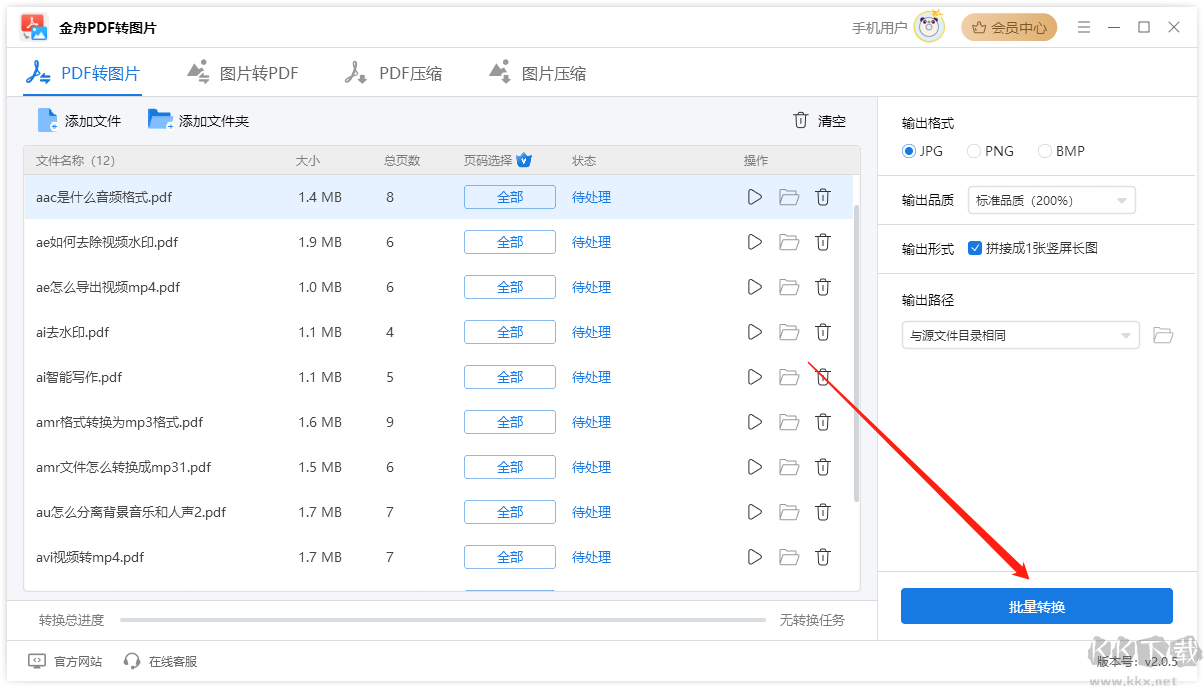Click the 添加文件夹 add-folder icon
The width and height of the screenshot is (1204, 688).
click(160, 119)
